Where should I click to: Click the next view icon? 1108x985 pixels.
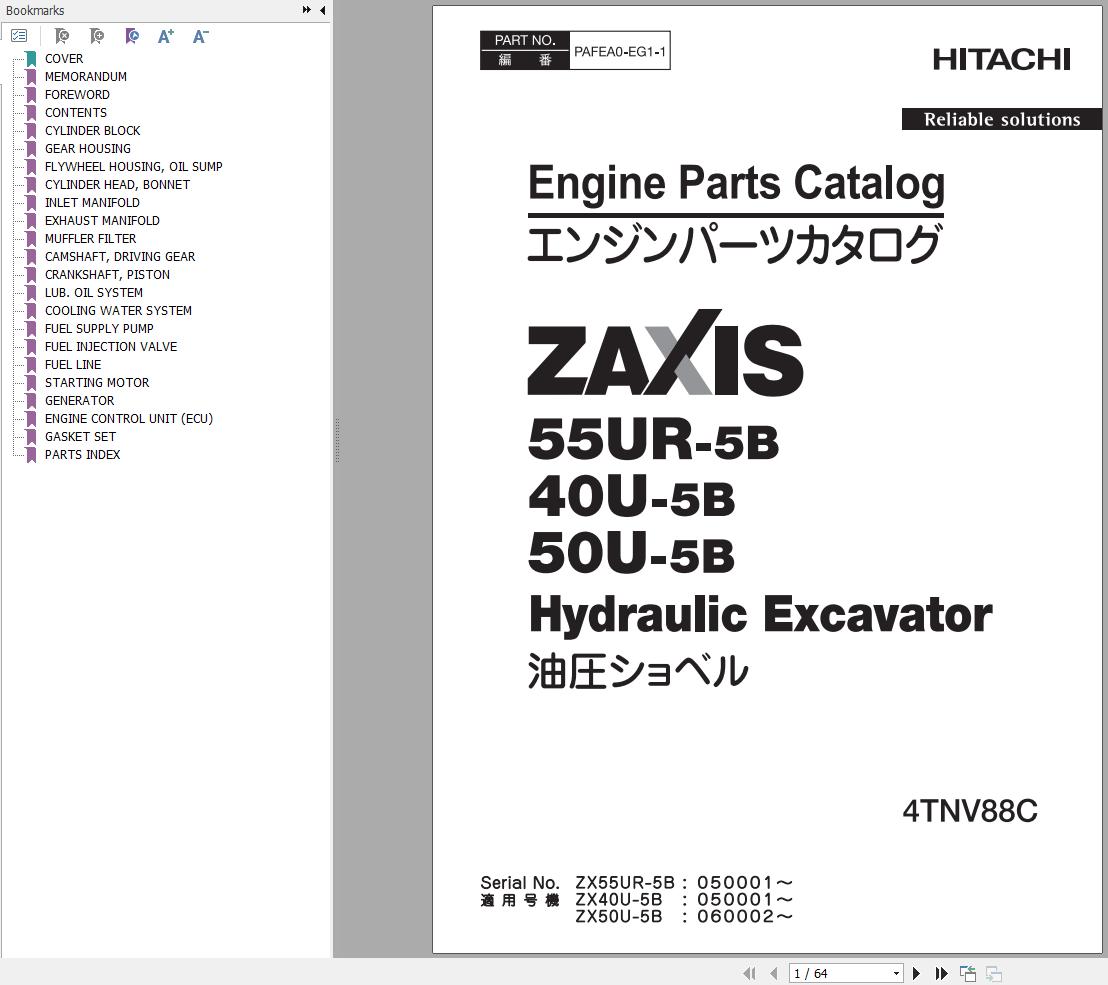993,972
